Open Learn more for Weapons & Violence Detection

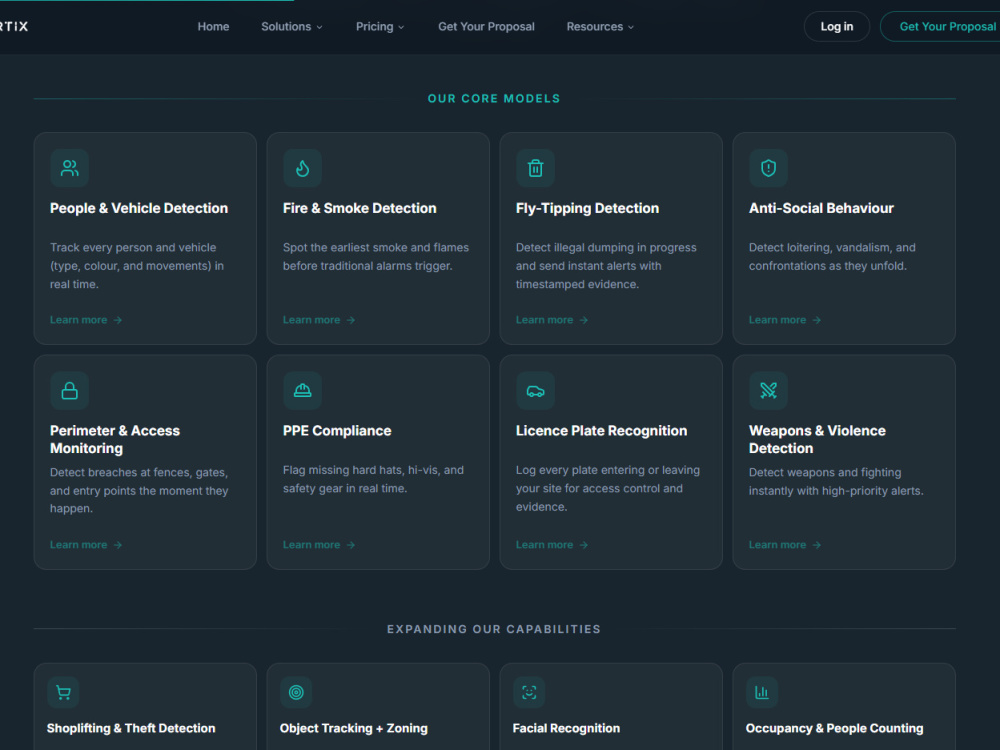(784, 545)
